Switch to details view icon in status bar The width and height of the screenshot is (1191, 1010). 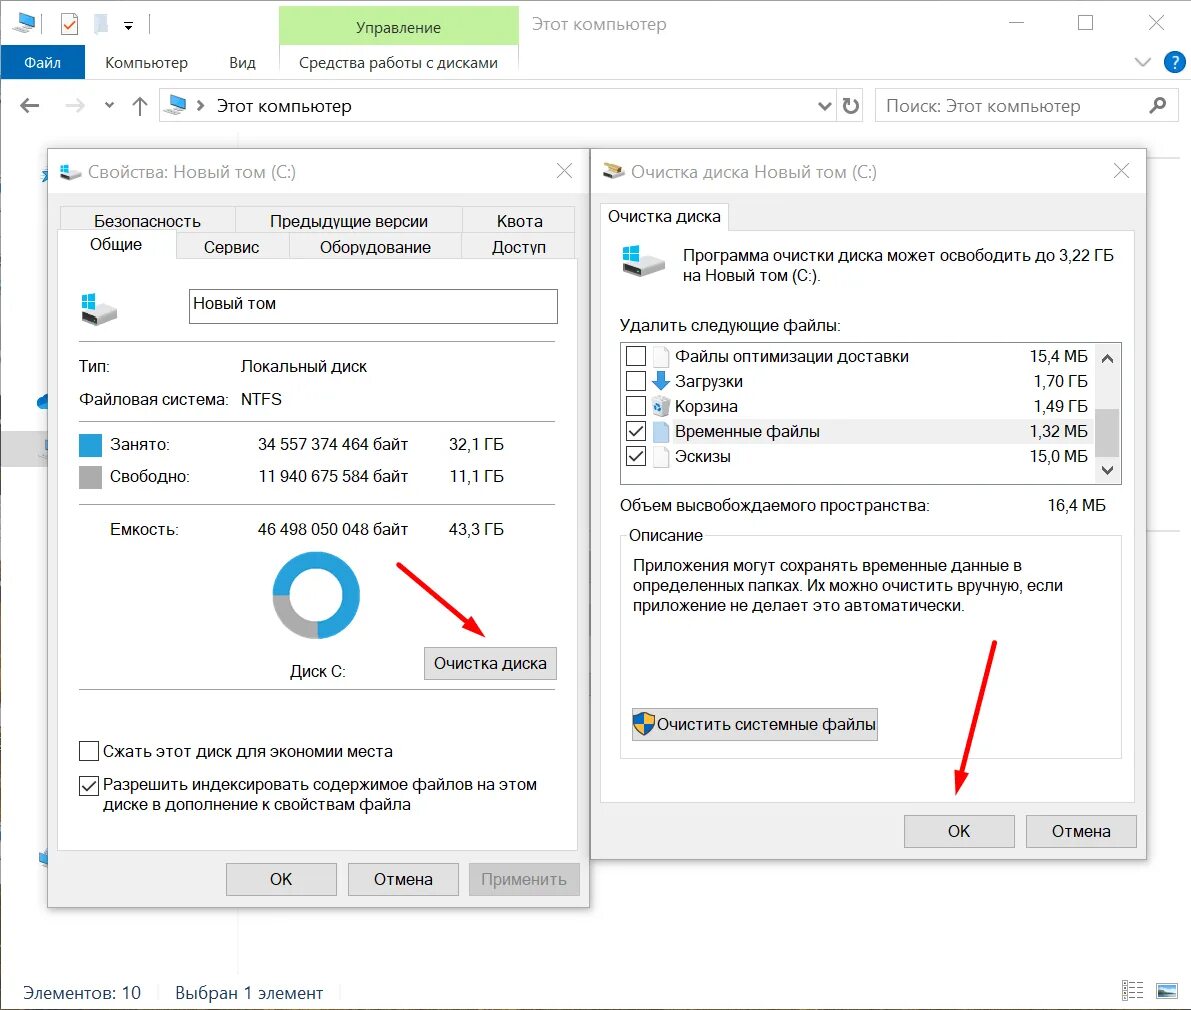coord(1133,990)
